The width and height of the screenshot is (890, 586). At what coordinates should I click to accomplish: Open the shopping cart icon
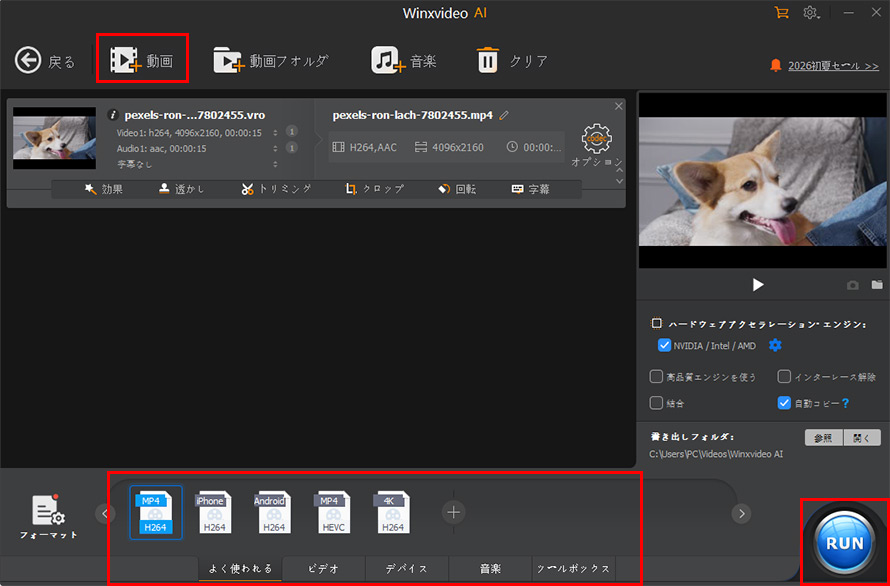pos(782,12)
